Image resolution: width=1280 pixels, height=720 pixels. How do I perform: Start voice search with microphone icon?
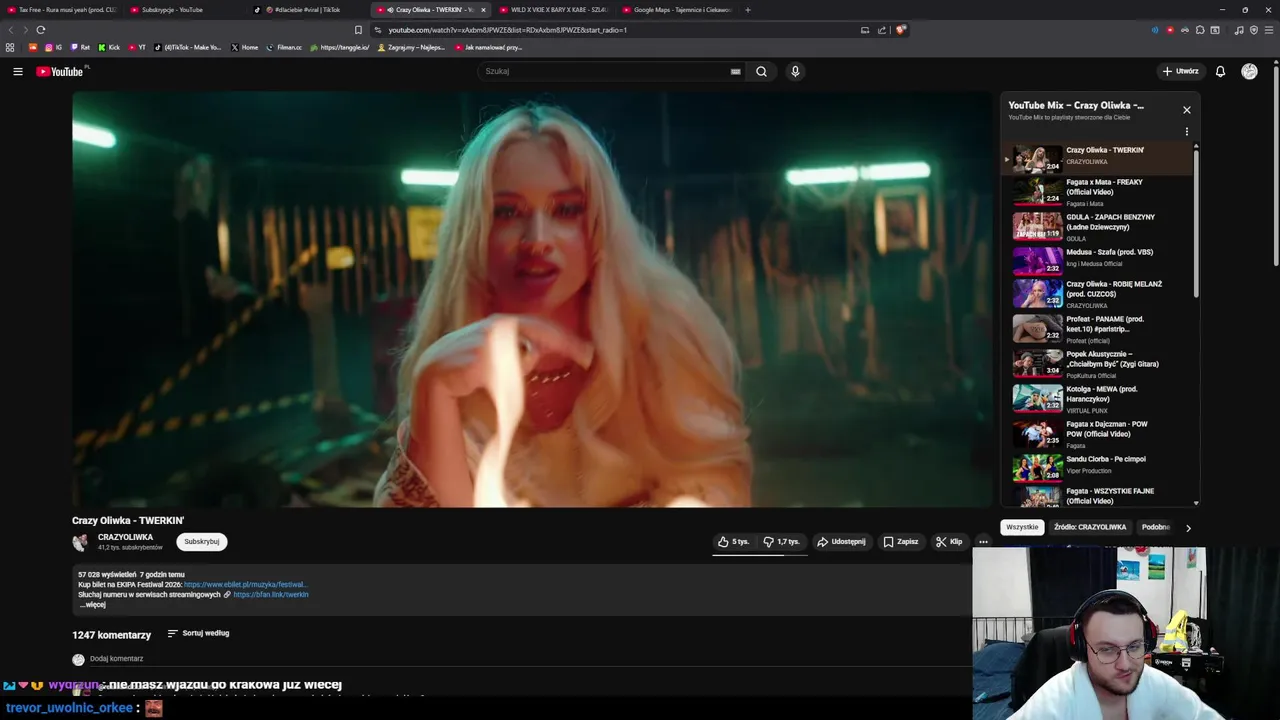click(x=795, y=71)
